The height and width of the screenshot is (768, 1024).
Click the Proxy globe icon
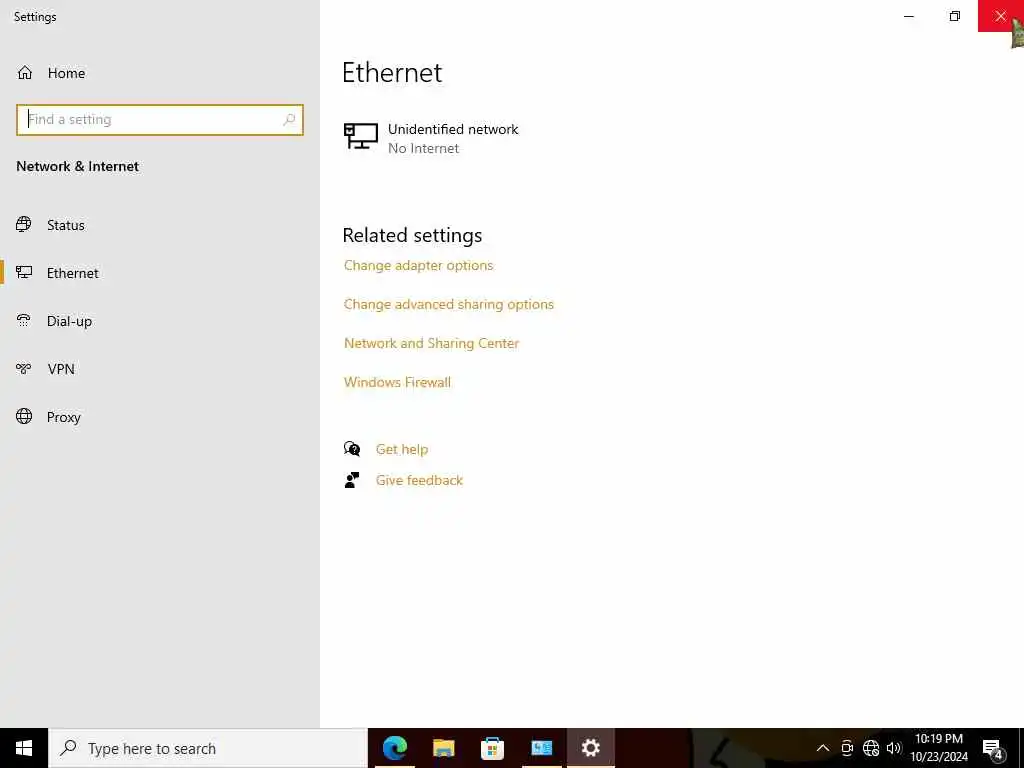pos(24,416)
